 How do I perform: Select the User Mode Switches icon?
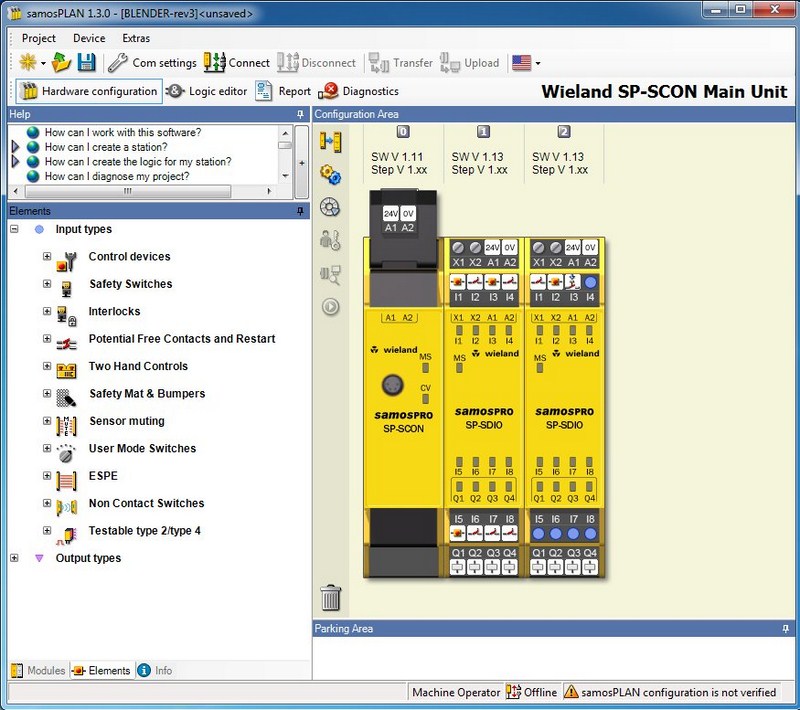click(x=66, y=453)
